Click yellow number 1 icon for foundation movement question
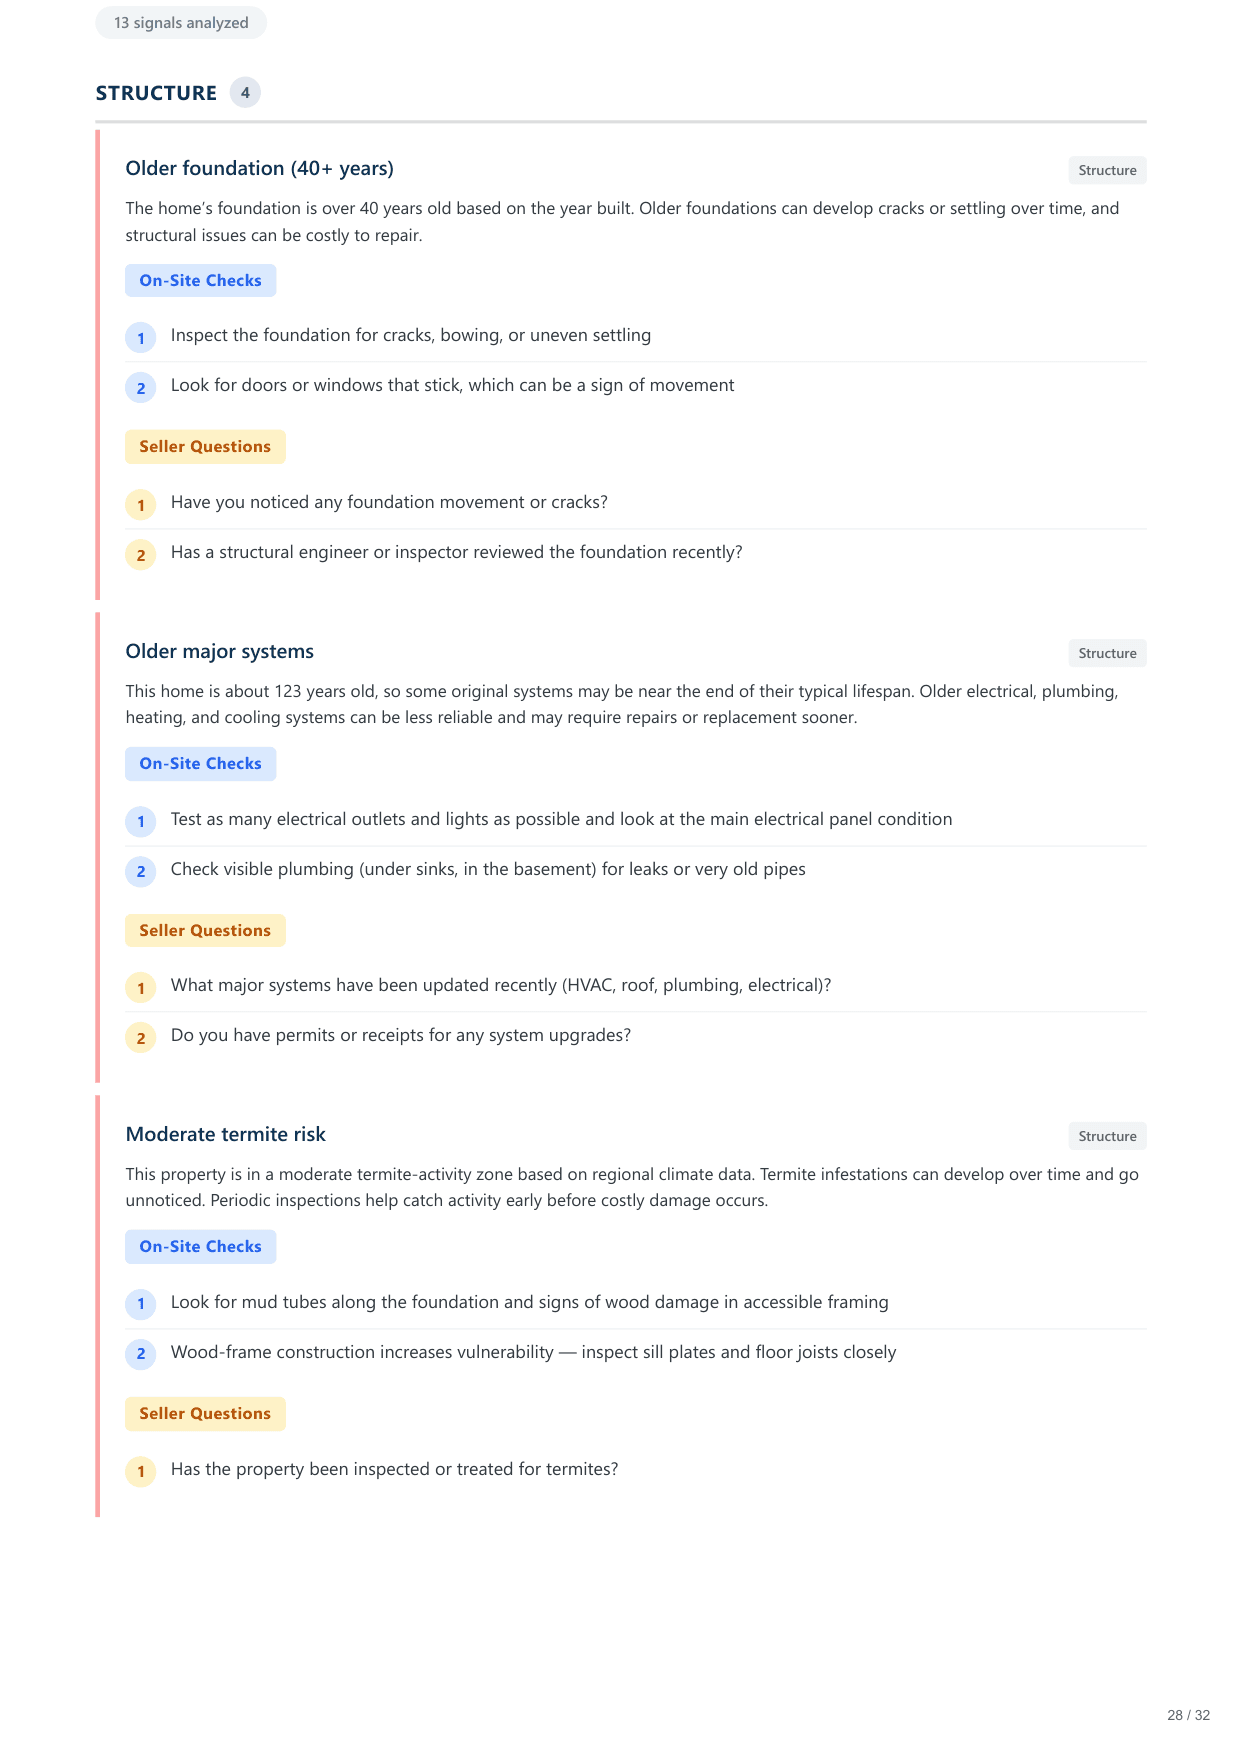This screenshot has height=1754, width=1242. 141,505
